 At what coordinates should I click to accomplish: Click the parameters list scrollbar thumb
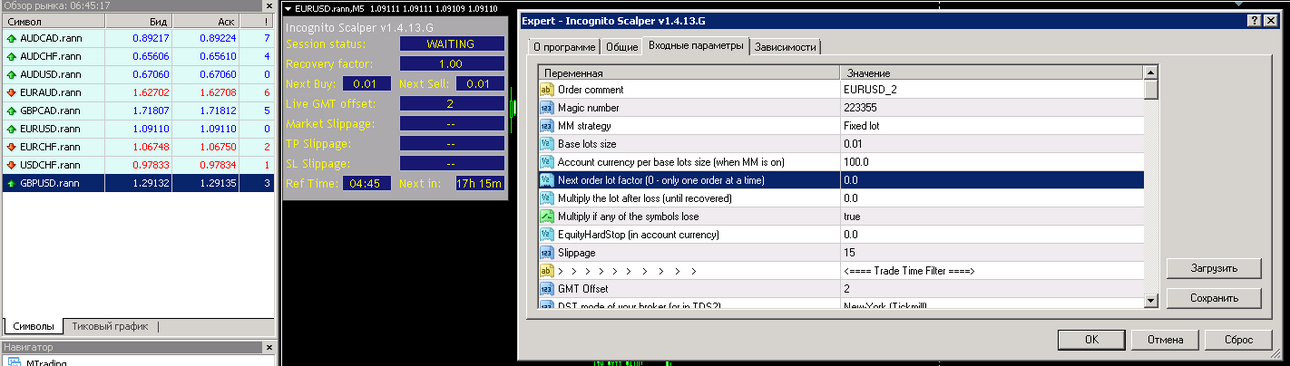point(1151,89)
